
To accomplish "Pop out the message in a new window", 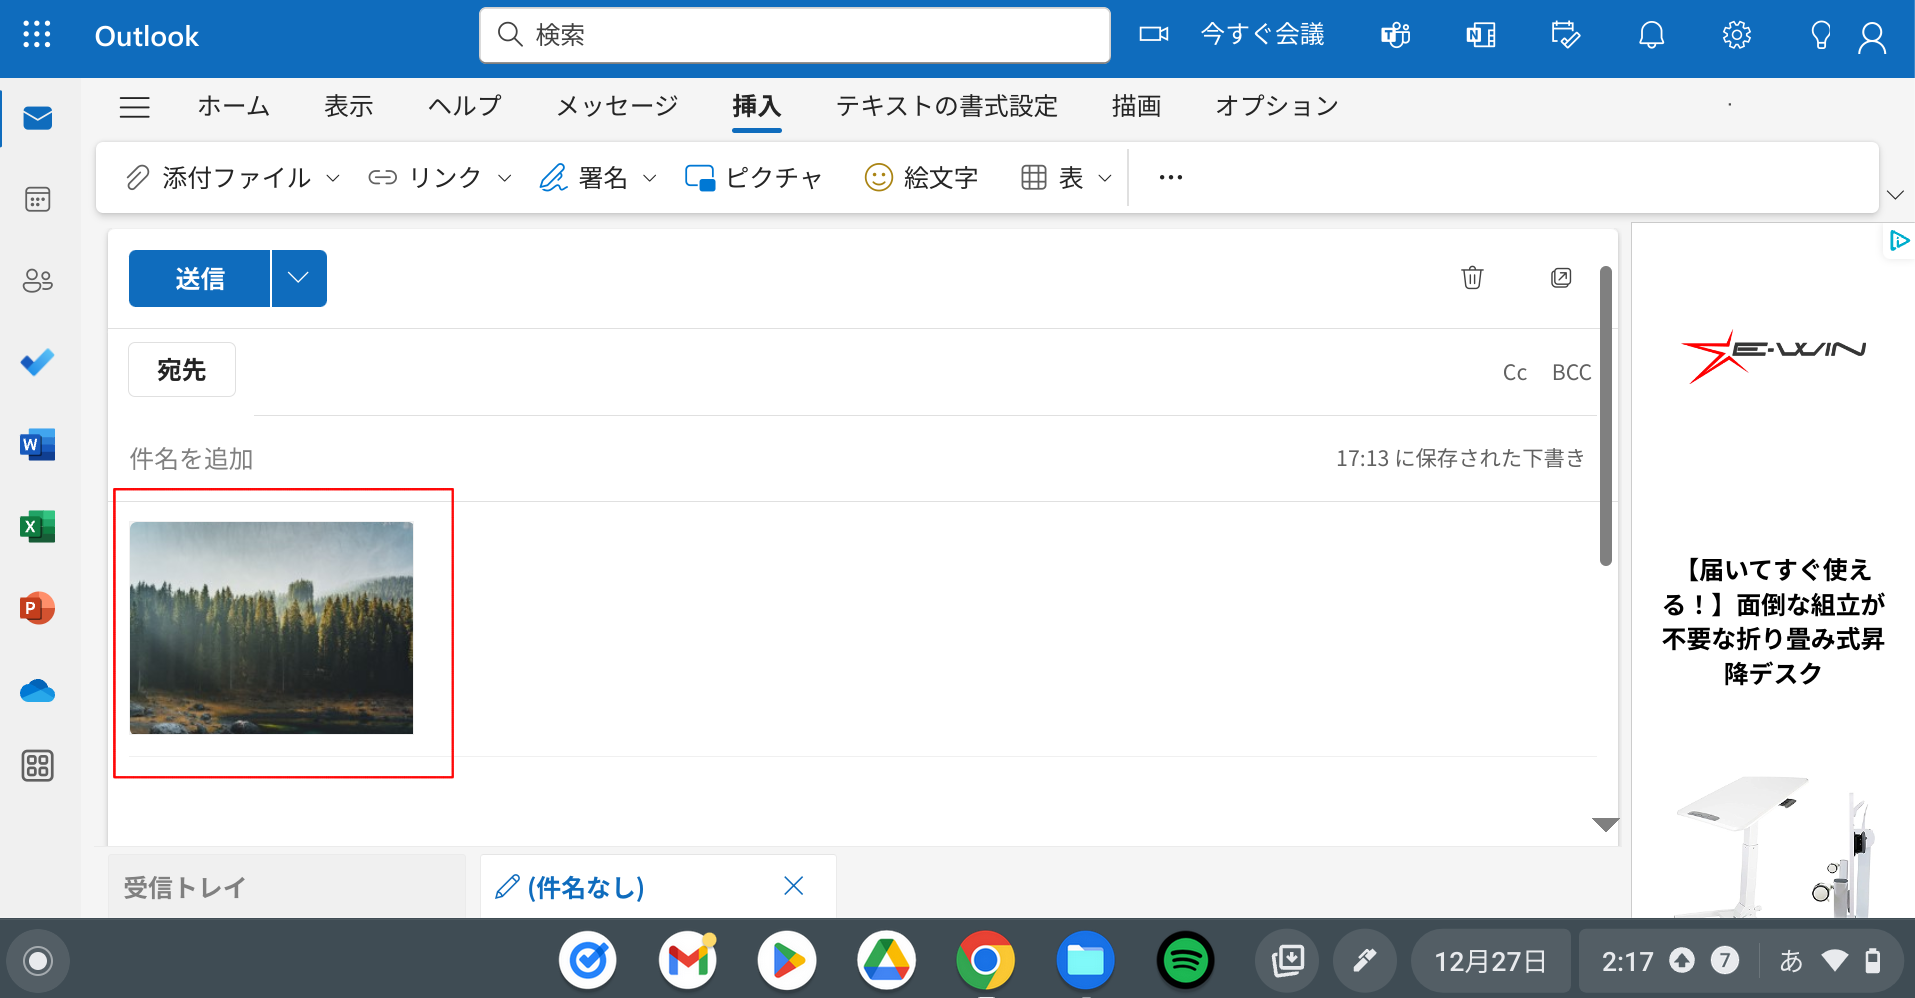I will pos(1561,278).
